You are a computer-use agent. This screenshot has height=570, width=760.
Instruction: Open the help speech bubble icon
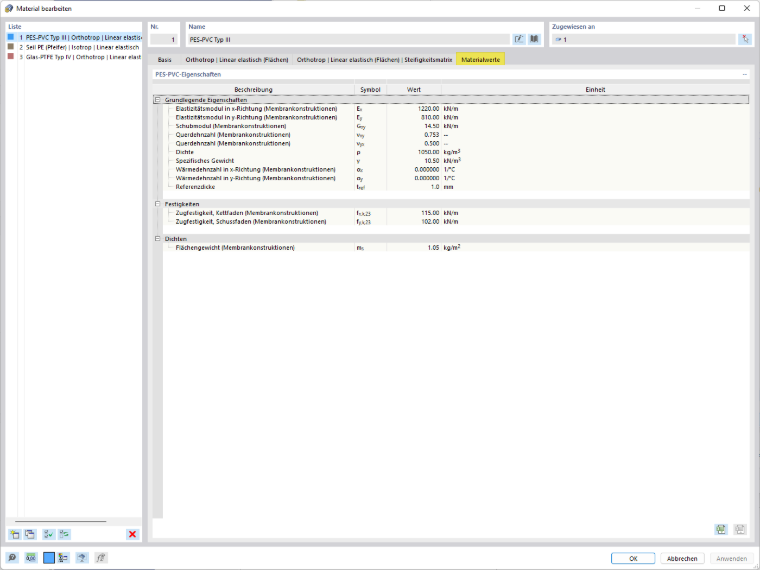coord(12,558)
